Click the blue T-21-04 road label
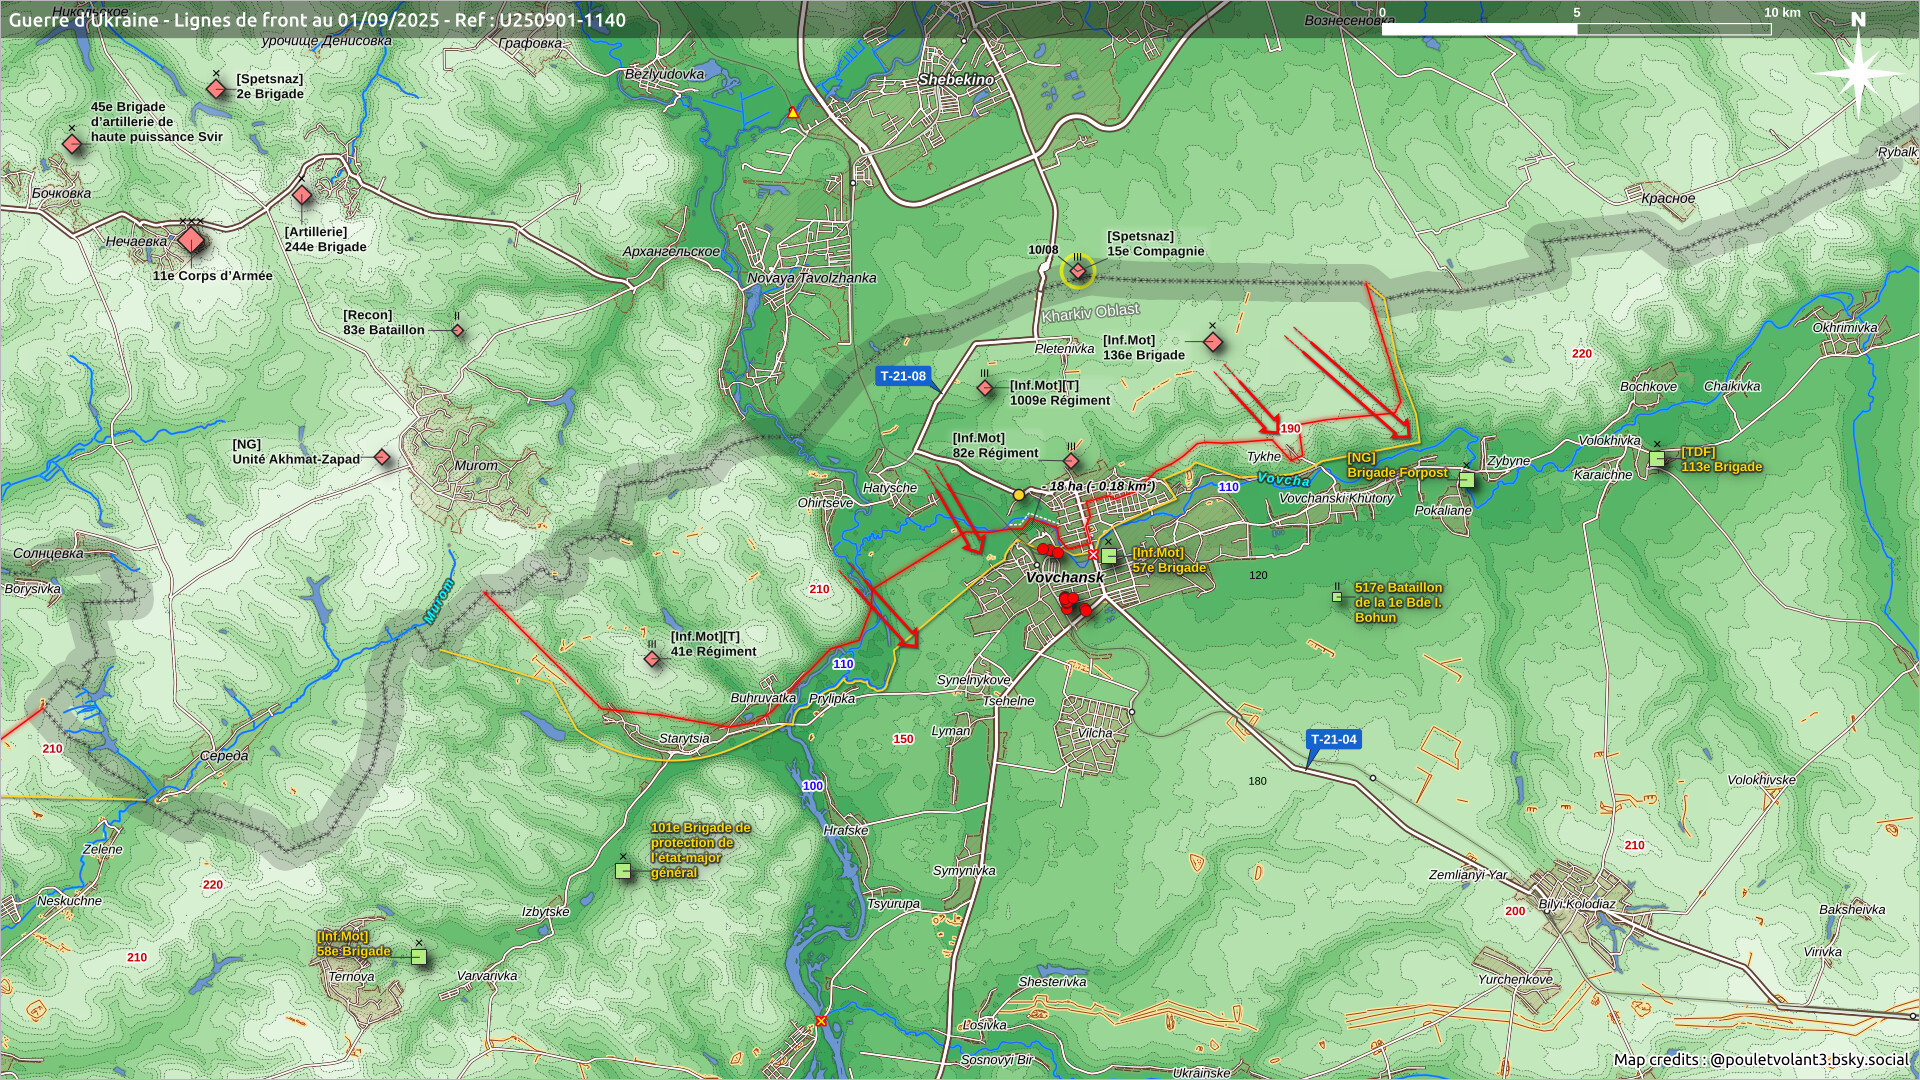1920x1080 pixels. (1334, 740)
